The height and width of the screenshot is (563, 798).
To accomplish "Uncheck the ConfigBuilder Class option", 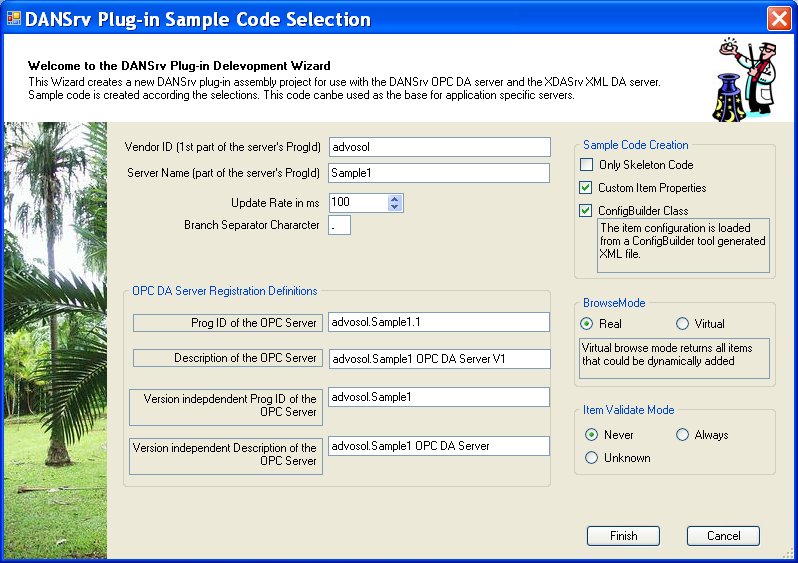I will 586,210.
